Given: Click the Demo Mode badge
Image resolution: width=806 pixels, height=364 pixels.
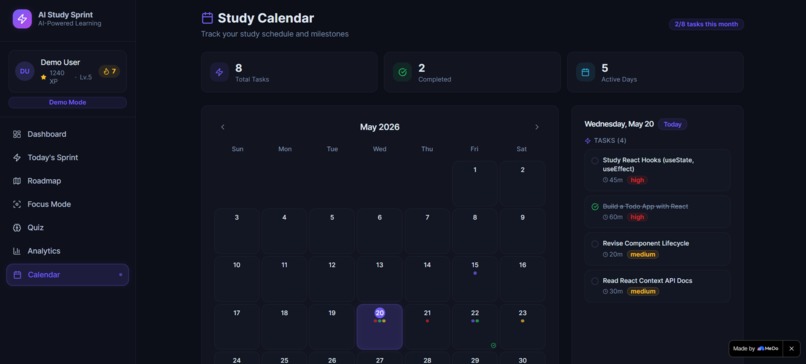Looking at the screenshot, I should (67, 102).
